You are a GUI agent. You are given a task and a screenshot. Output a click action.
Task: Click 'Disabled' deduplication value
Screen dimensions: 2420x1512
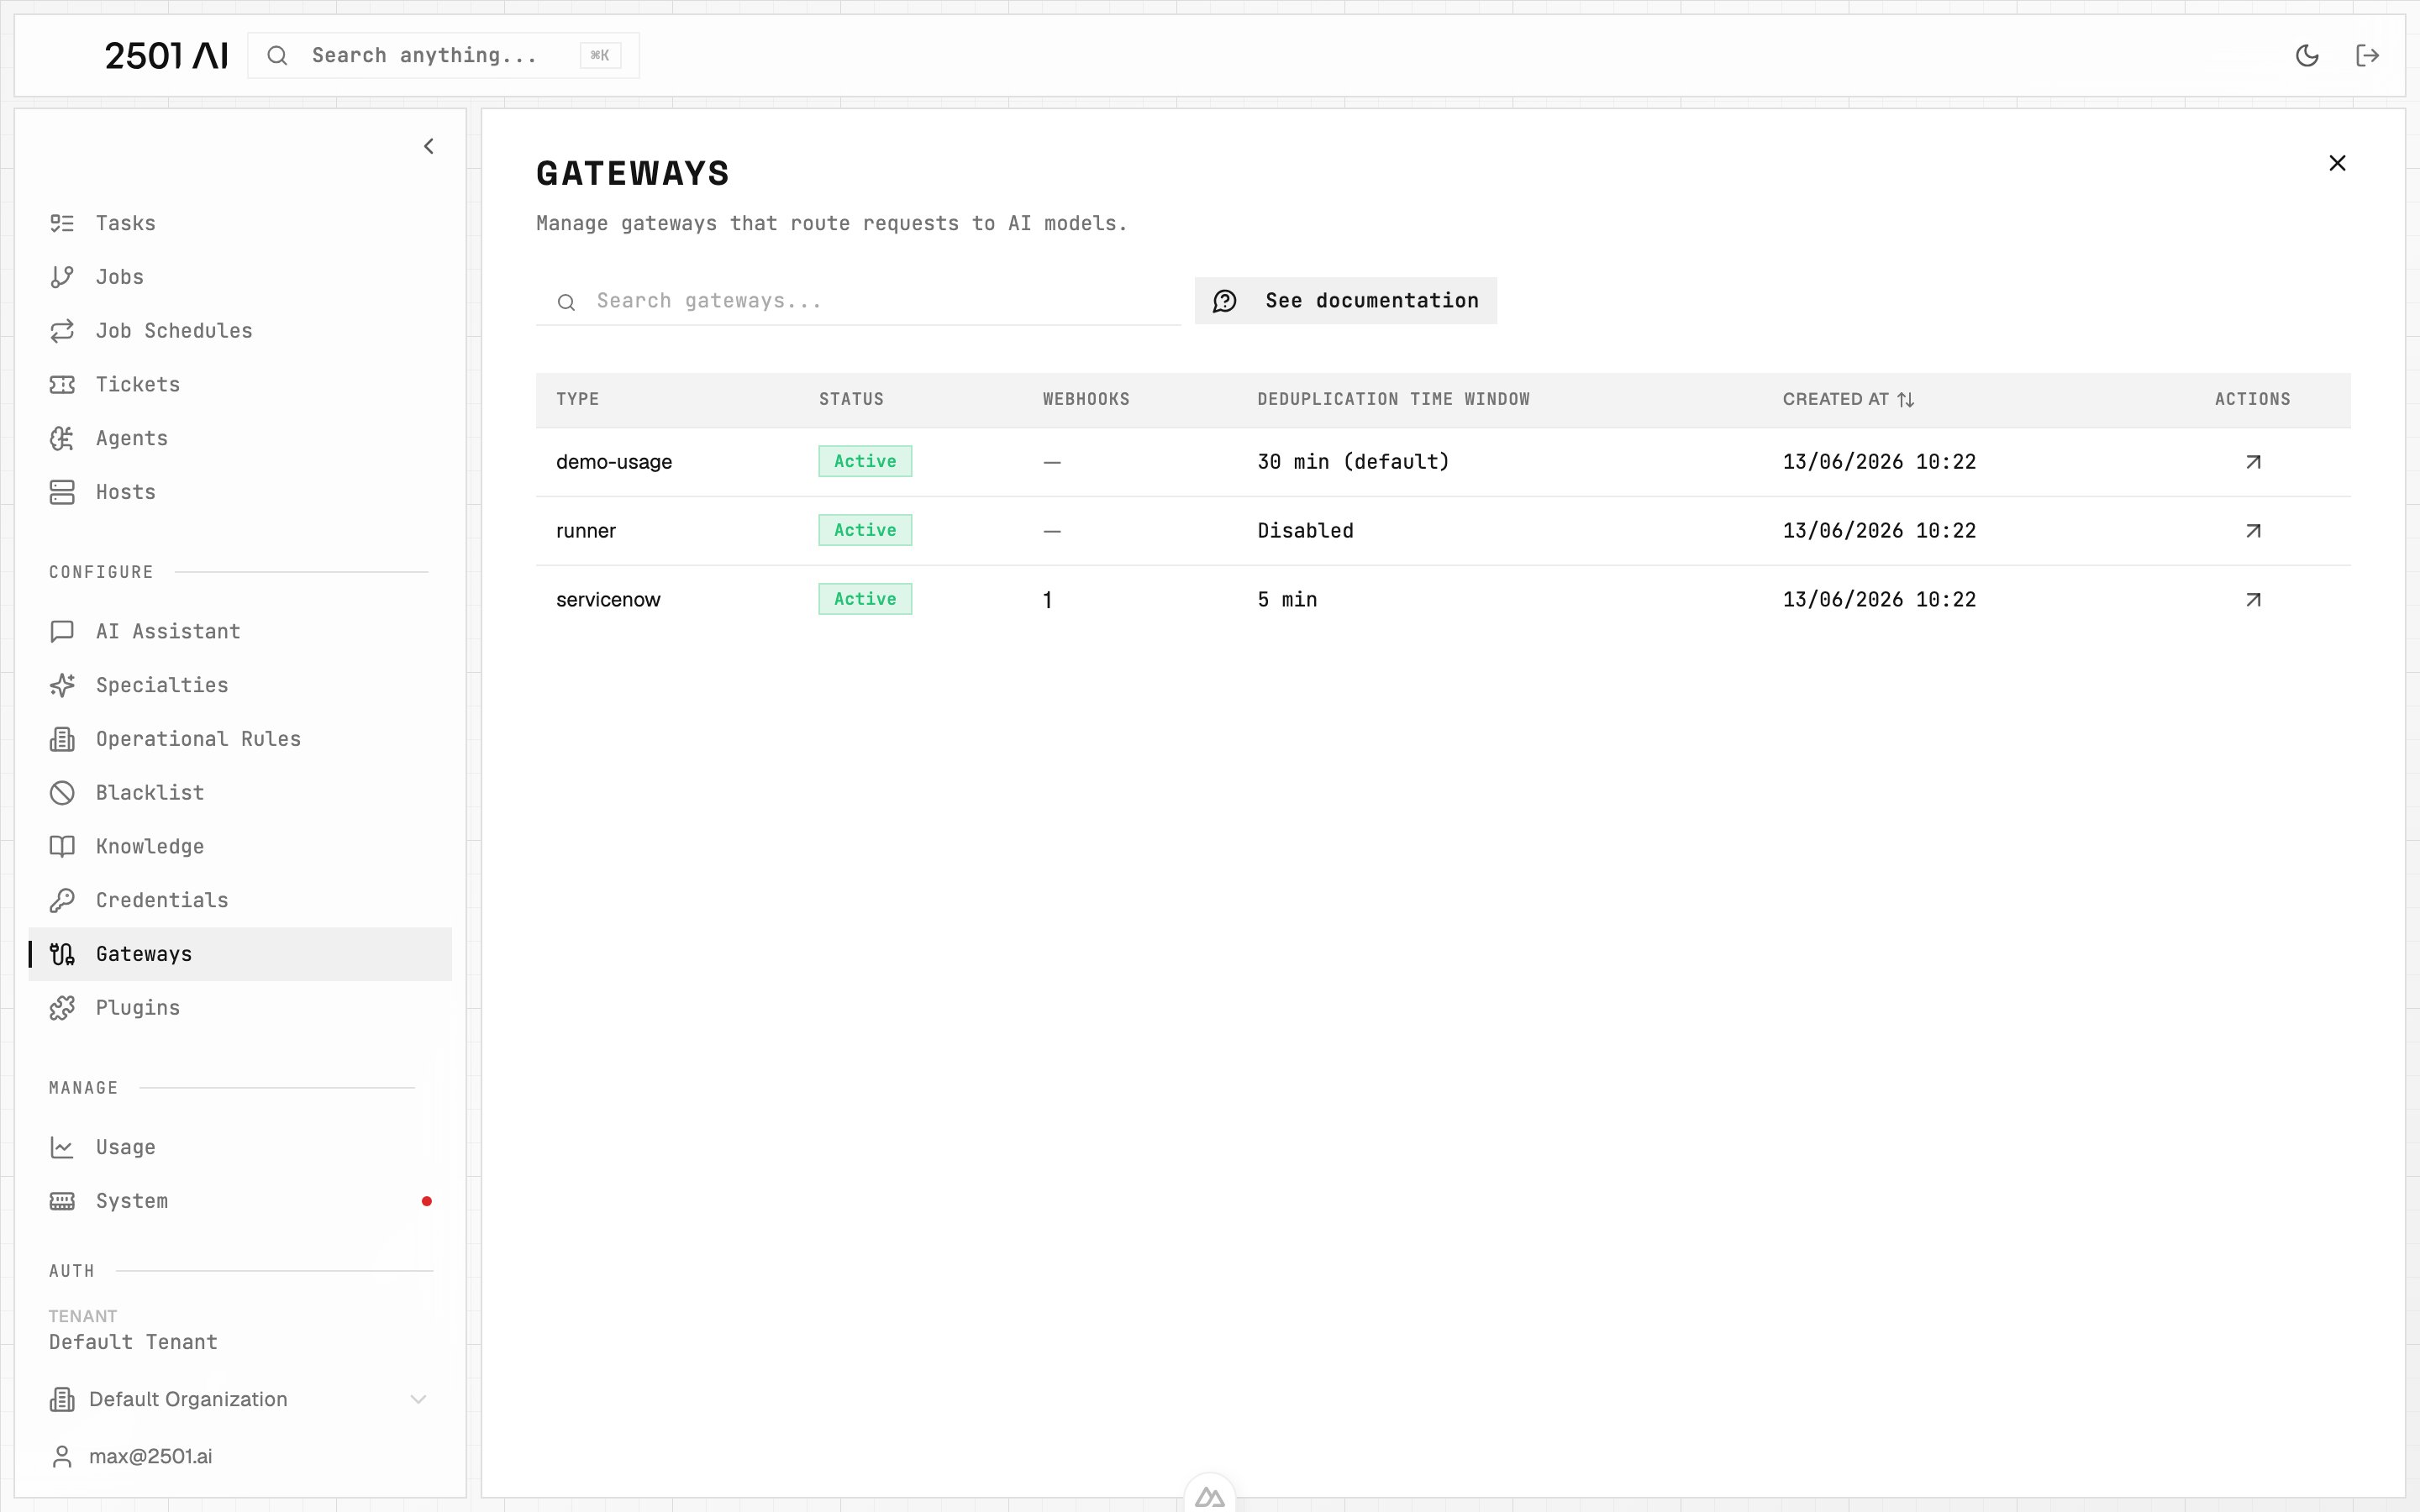coord(1305,531)
